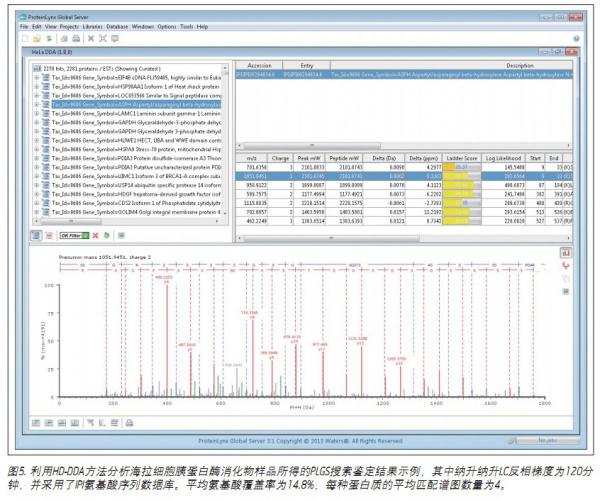The image size is (600, 500).
Task: Open the Tools menu
Action: coord(186,26)
